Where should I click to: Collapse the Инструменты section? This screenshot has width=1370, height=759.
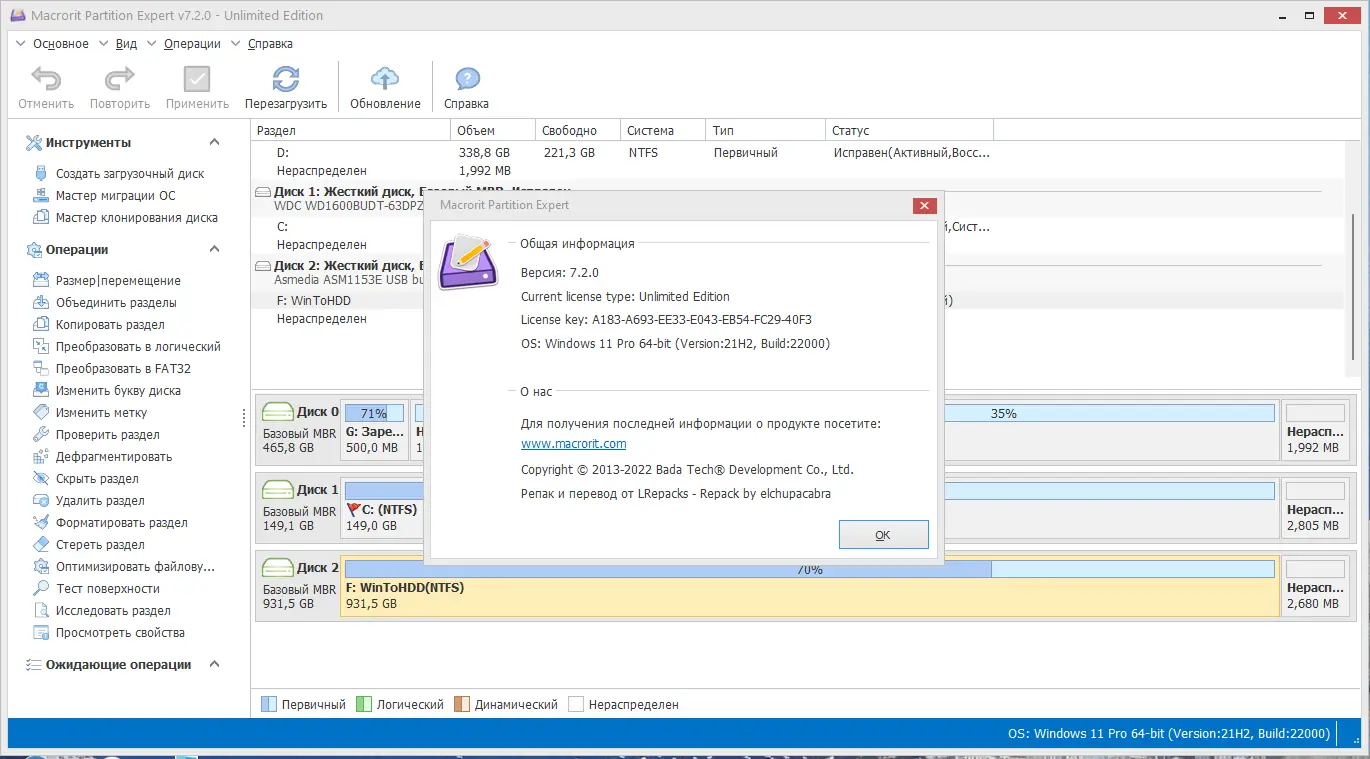coord(213,142)
